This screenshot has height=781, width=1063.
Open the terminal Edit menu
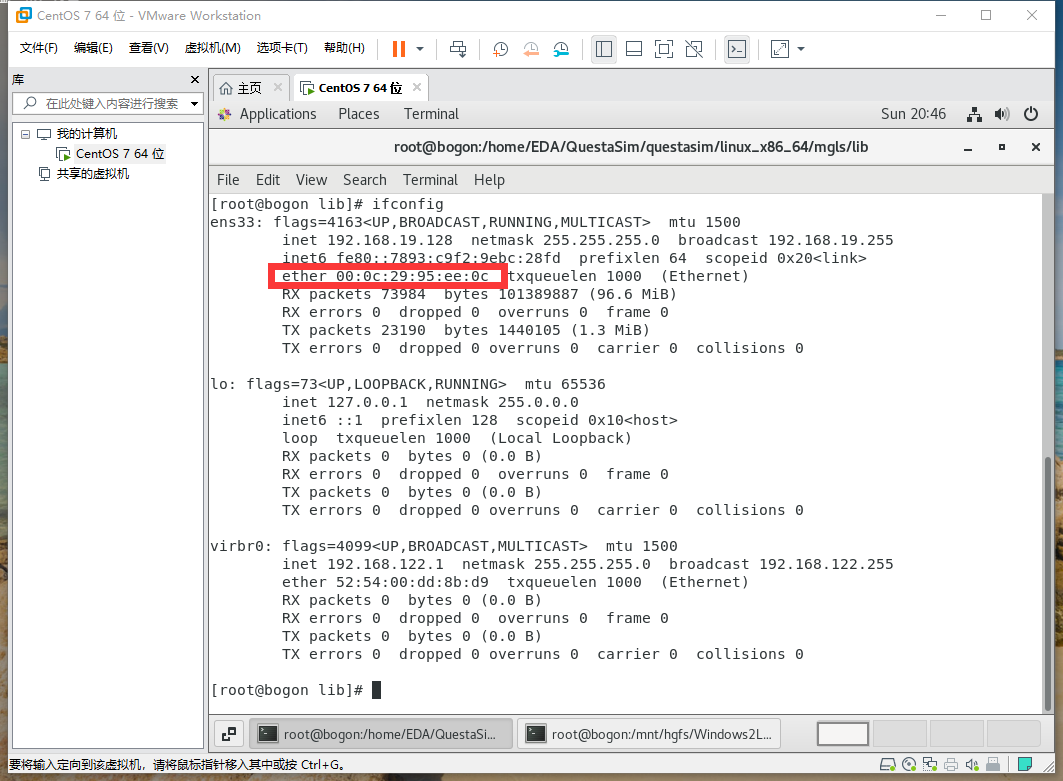(x=268, y=180)
